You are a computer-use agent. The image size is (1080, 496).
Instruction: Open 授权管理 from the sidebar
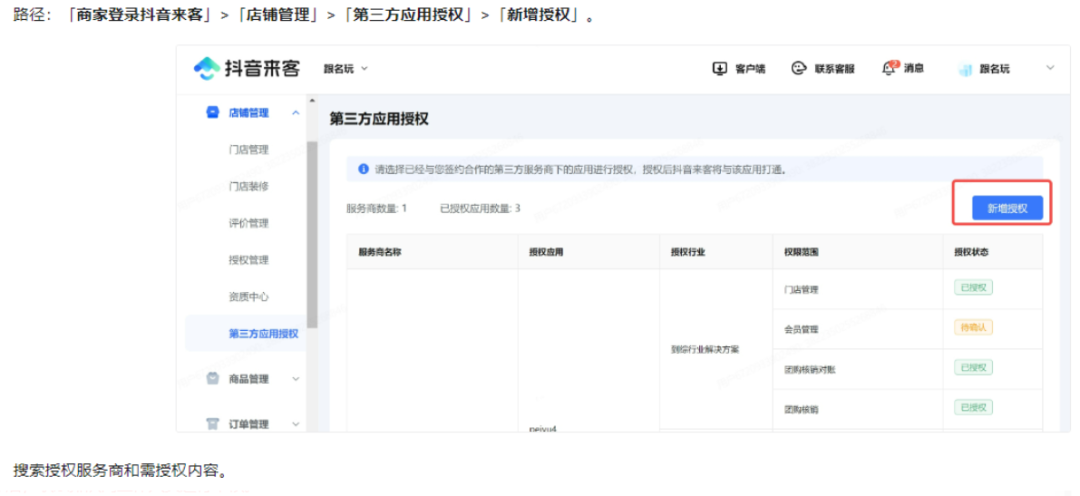pos(248,260)
